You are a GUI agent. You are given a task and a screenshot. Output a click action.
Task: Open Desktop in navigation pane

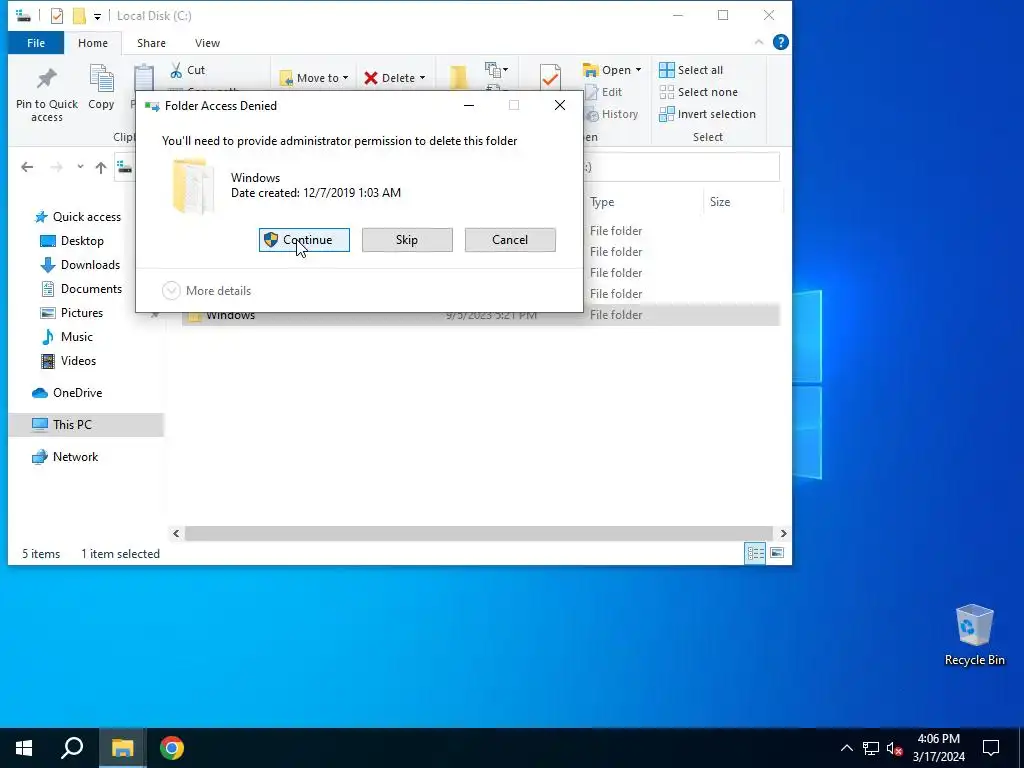(72, 241)
